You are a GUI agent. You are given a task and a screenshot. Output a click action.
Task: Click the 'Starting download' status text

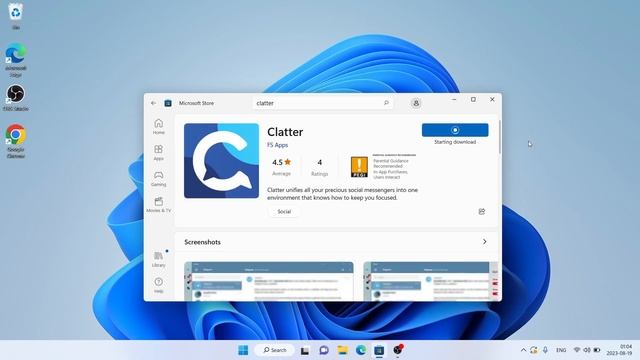pos(455,142)
